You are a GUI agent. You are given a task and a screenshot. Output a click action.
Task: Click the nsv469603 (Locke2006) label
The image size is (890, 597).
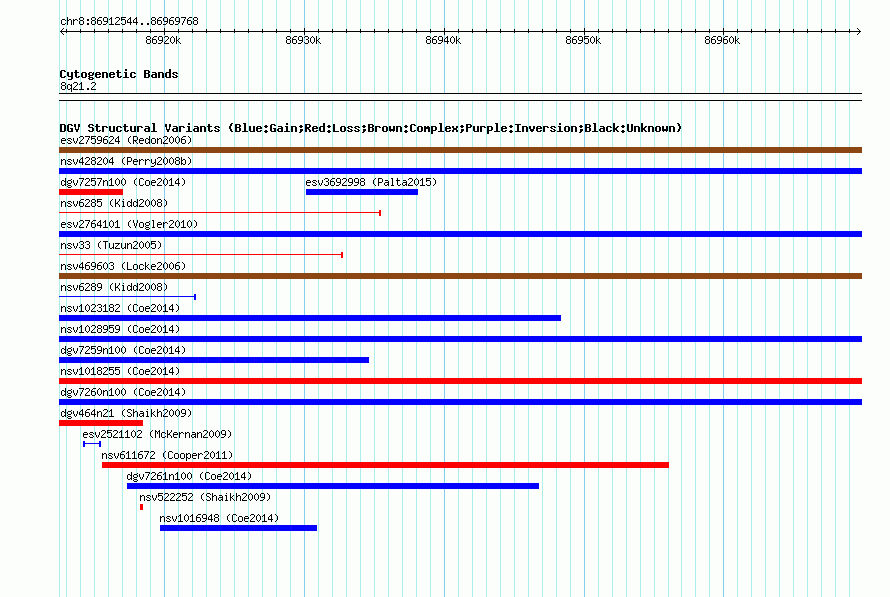tap(123, 266)
